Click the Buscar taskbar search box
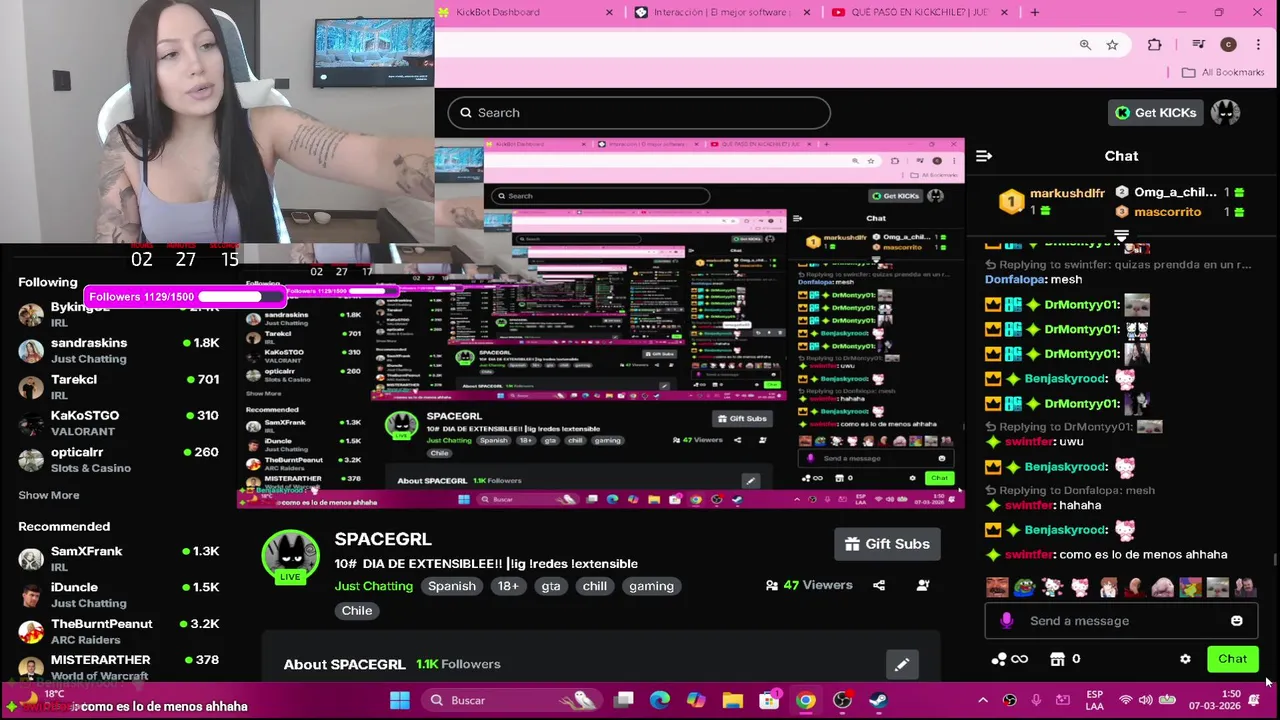This screenshot has height=720, width=1280. click(x=512, y=700)
